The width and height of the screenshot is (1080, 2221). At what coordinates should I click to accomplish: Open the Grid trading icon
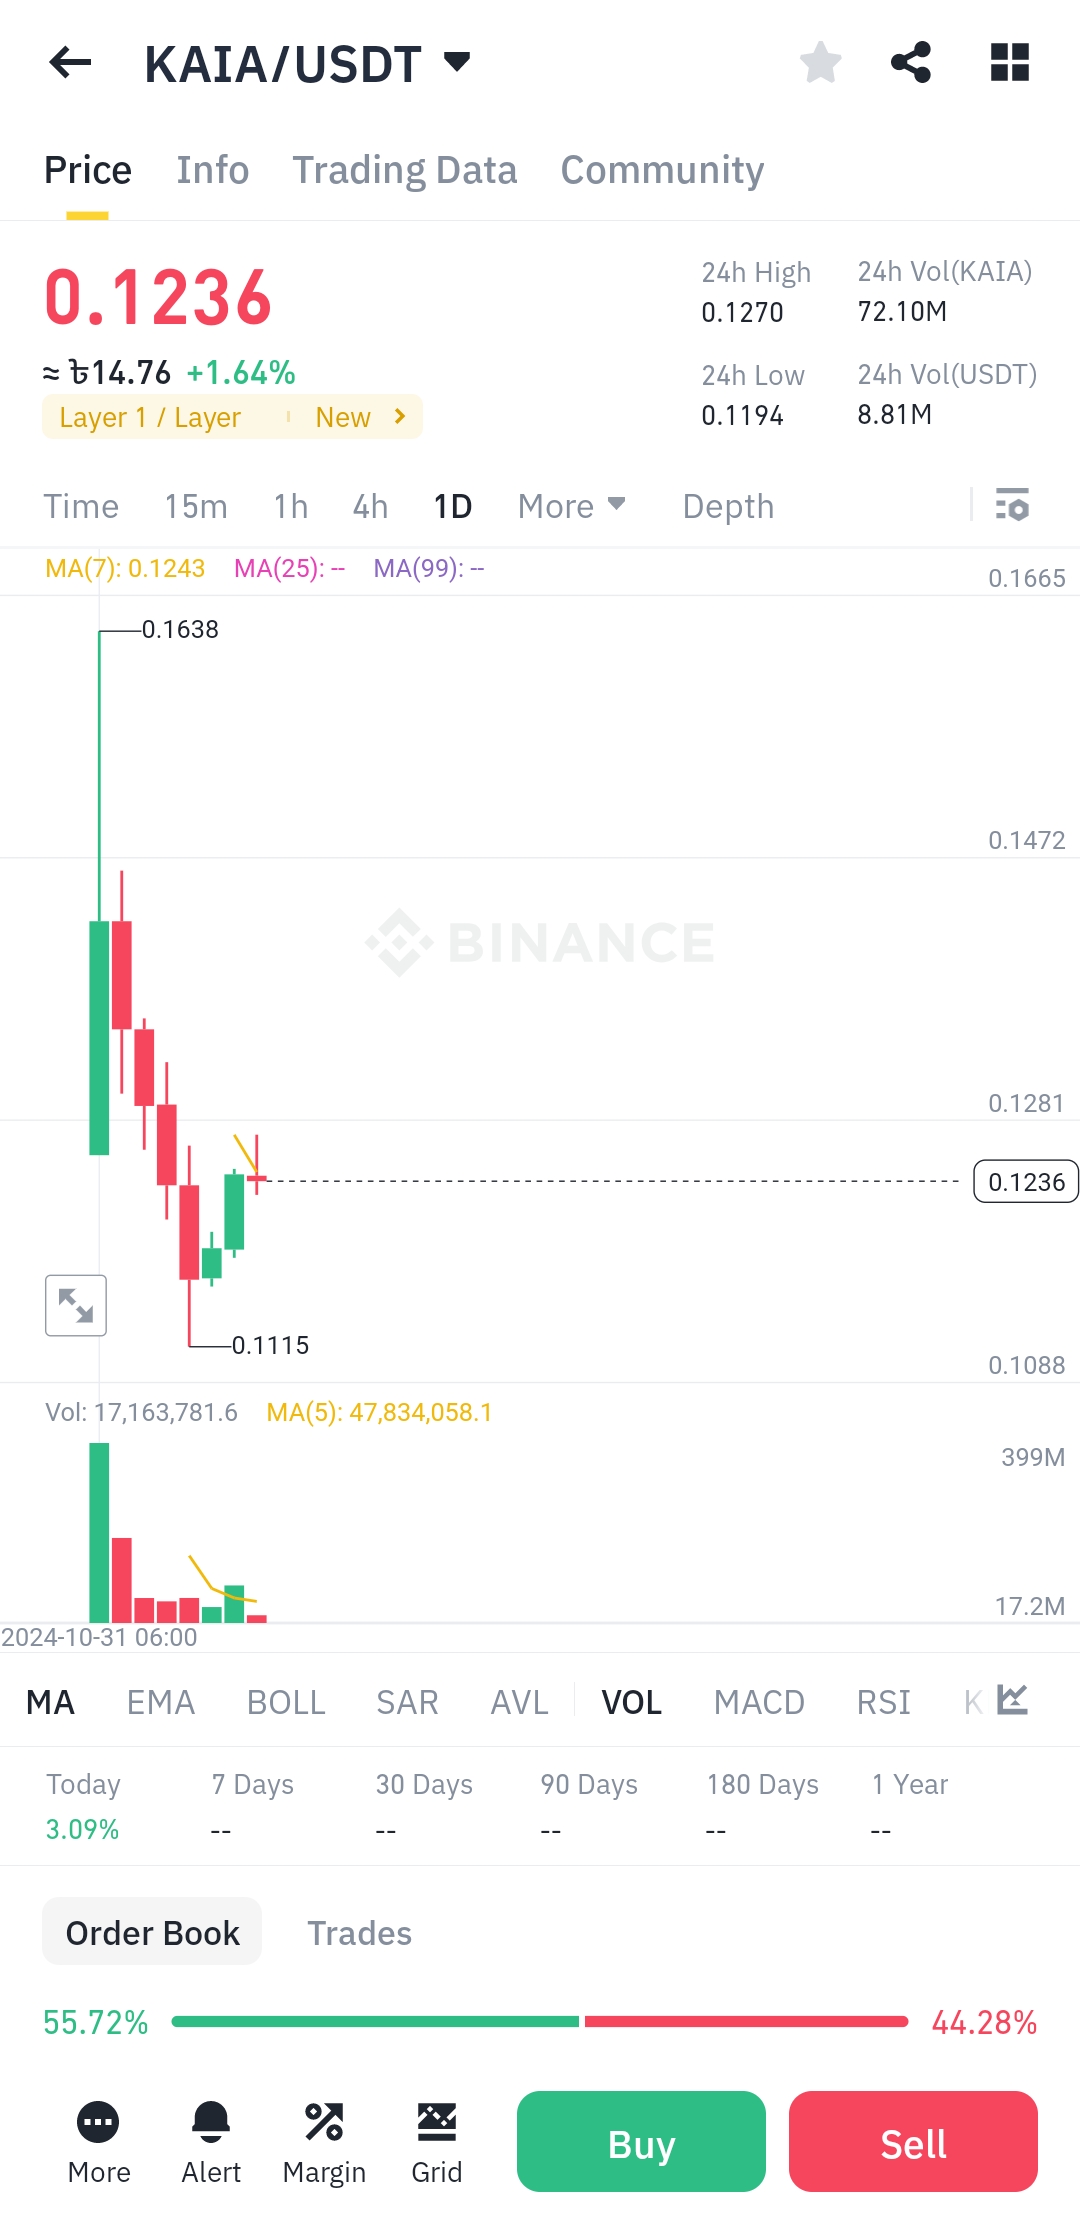[437, 2142]
